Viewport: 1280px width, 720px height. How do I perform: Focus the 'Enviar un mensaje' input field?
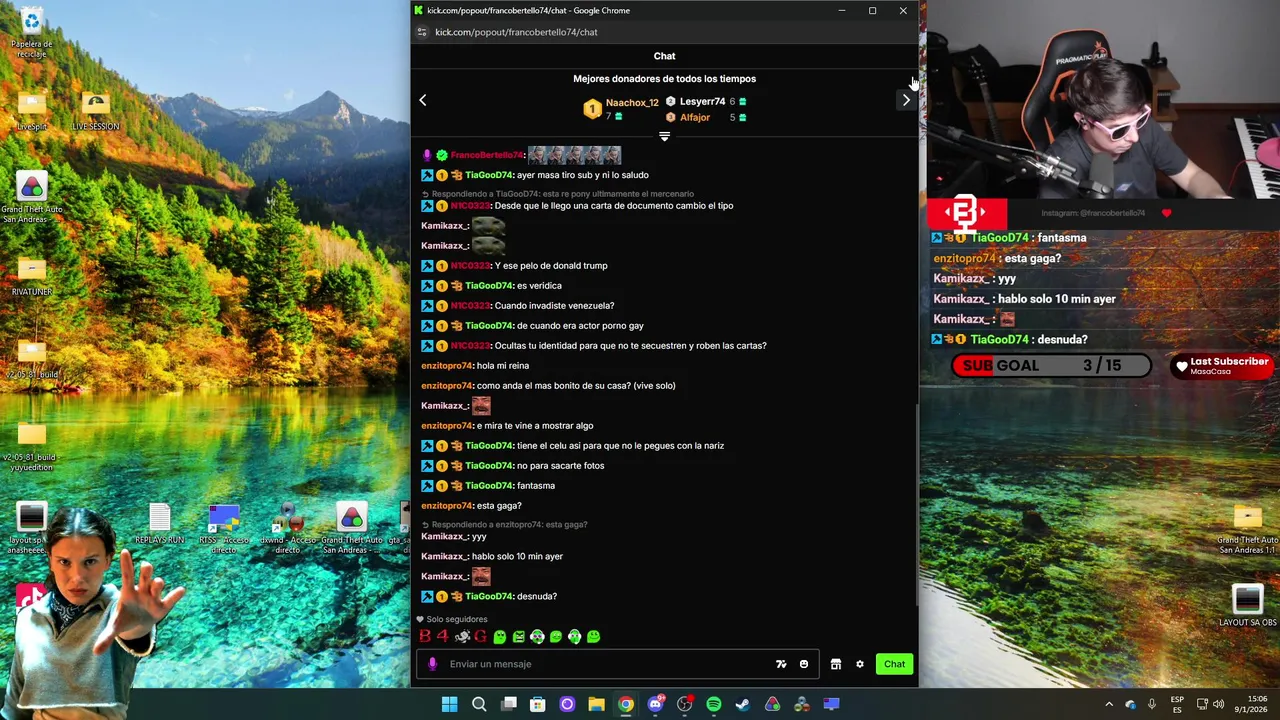point(618,664)
